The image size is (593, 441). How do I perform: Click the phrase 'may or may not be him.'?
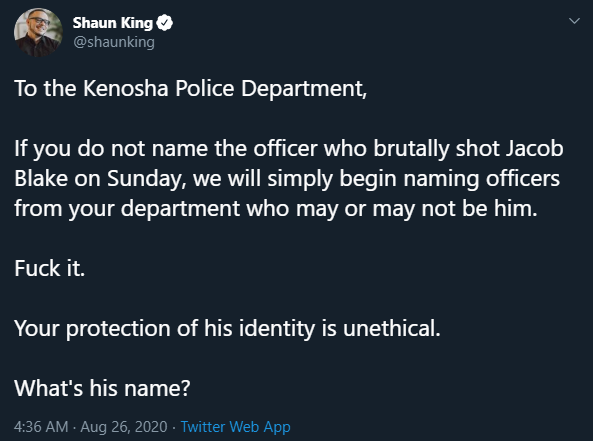coord(416,209)
